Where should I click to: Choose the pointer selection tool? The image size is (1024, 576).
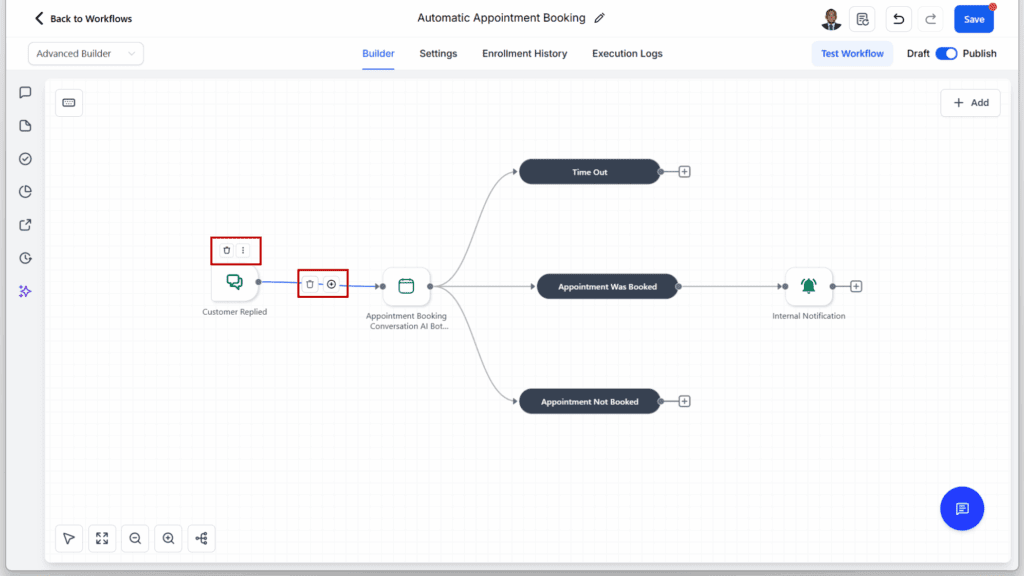pos(69,538)
